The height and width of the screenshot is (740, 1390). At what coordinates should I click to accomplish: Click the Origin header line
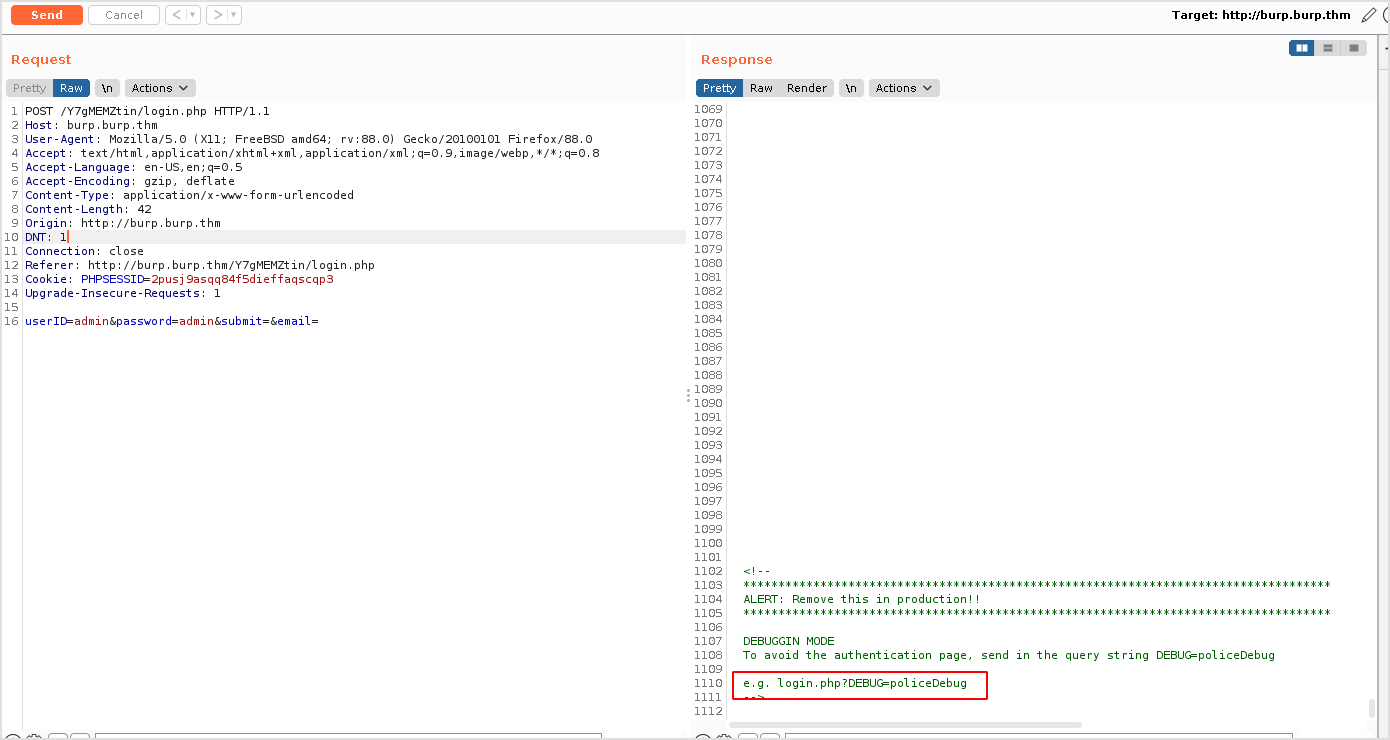point(123,223)
